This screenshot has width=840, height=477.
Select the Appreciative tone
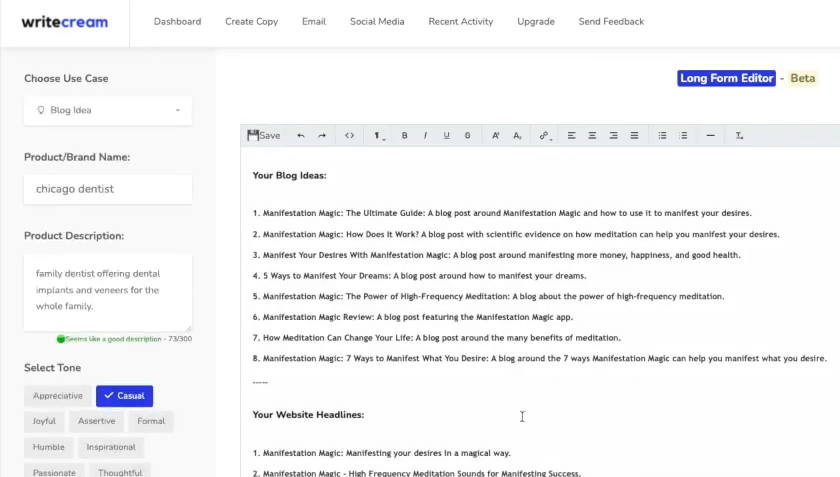pyautogui.click(x=58, y=396)
